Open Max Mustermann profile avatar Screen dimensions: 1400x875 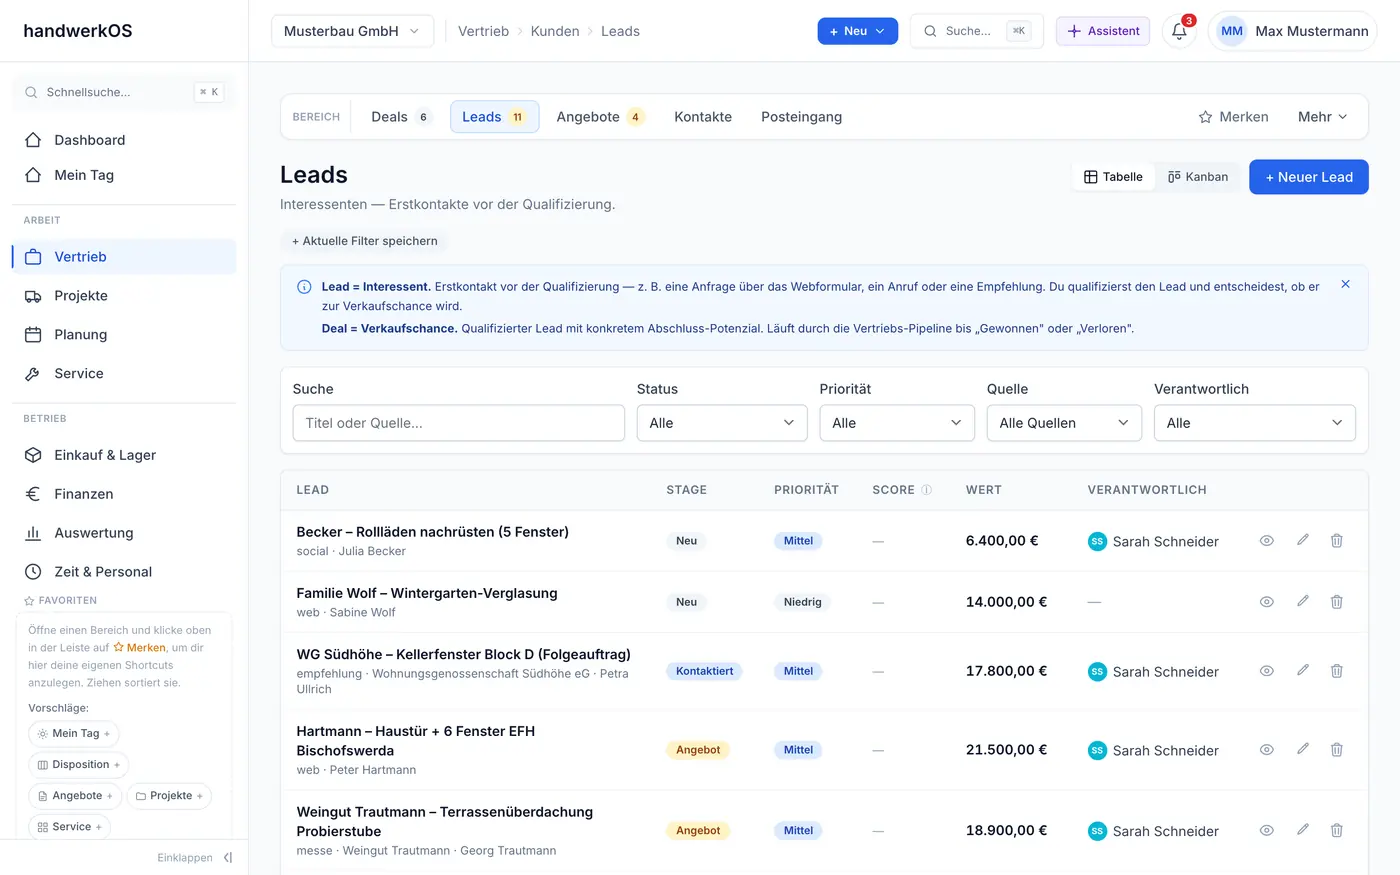click(1232, 31)
